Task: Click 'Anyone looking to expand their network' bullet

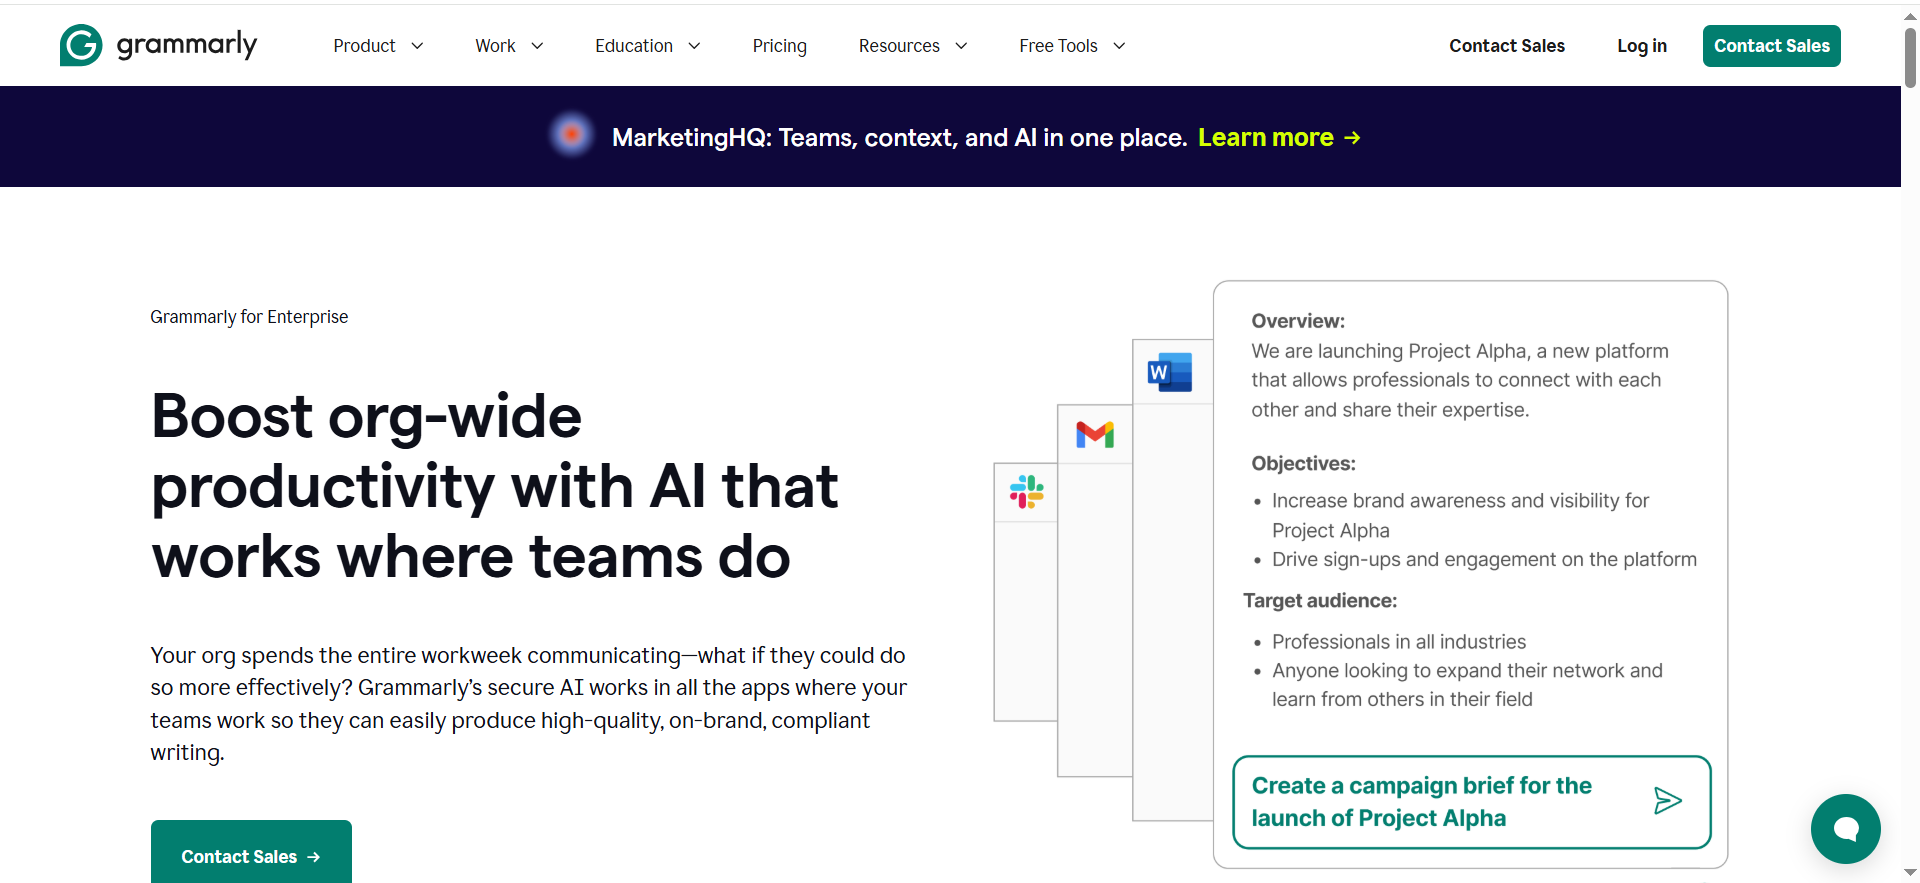Action: (x=1467, y=685)
